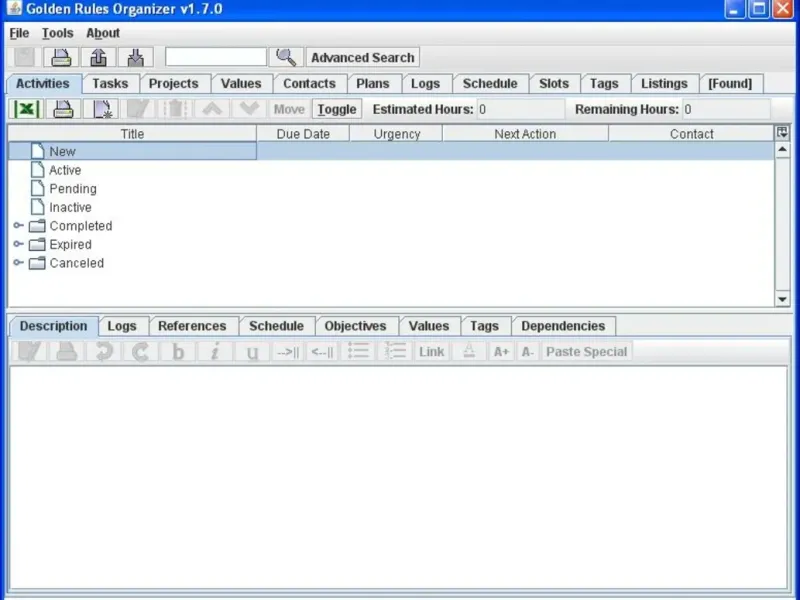Image resolution: width=800 pixels, height=600 pixels.
Task: Click the Estimated Hours field
Action: [x=521, y=109]
